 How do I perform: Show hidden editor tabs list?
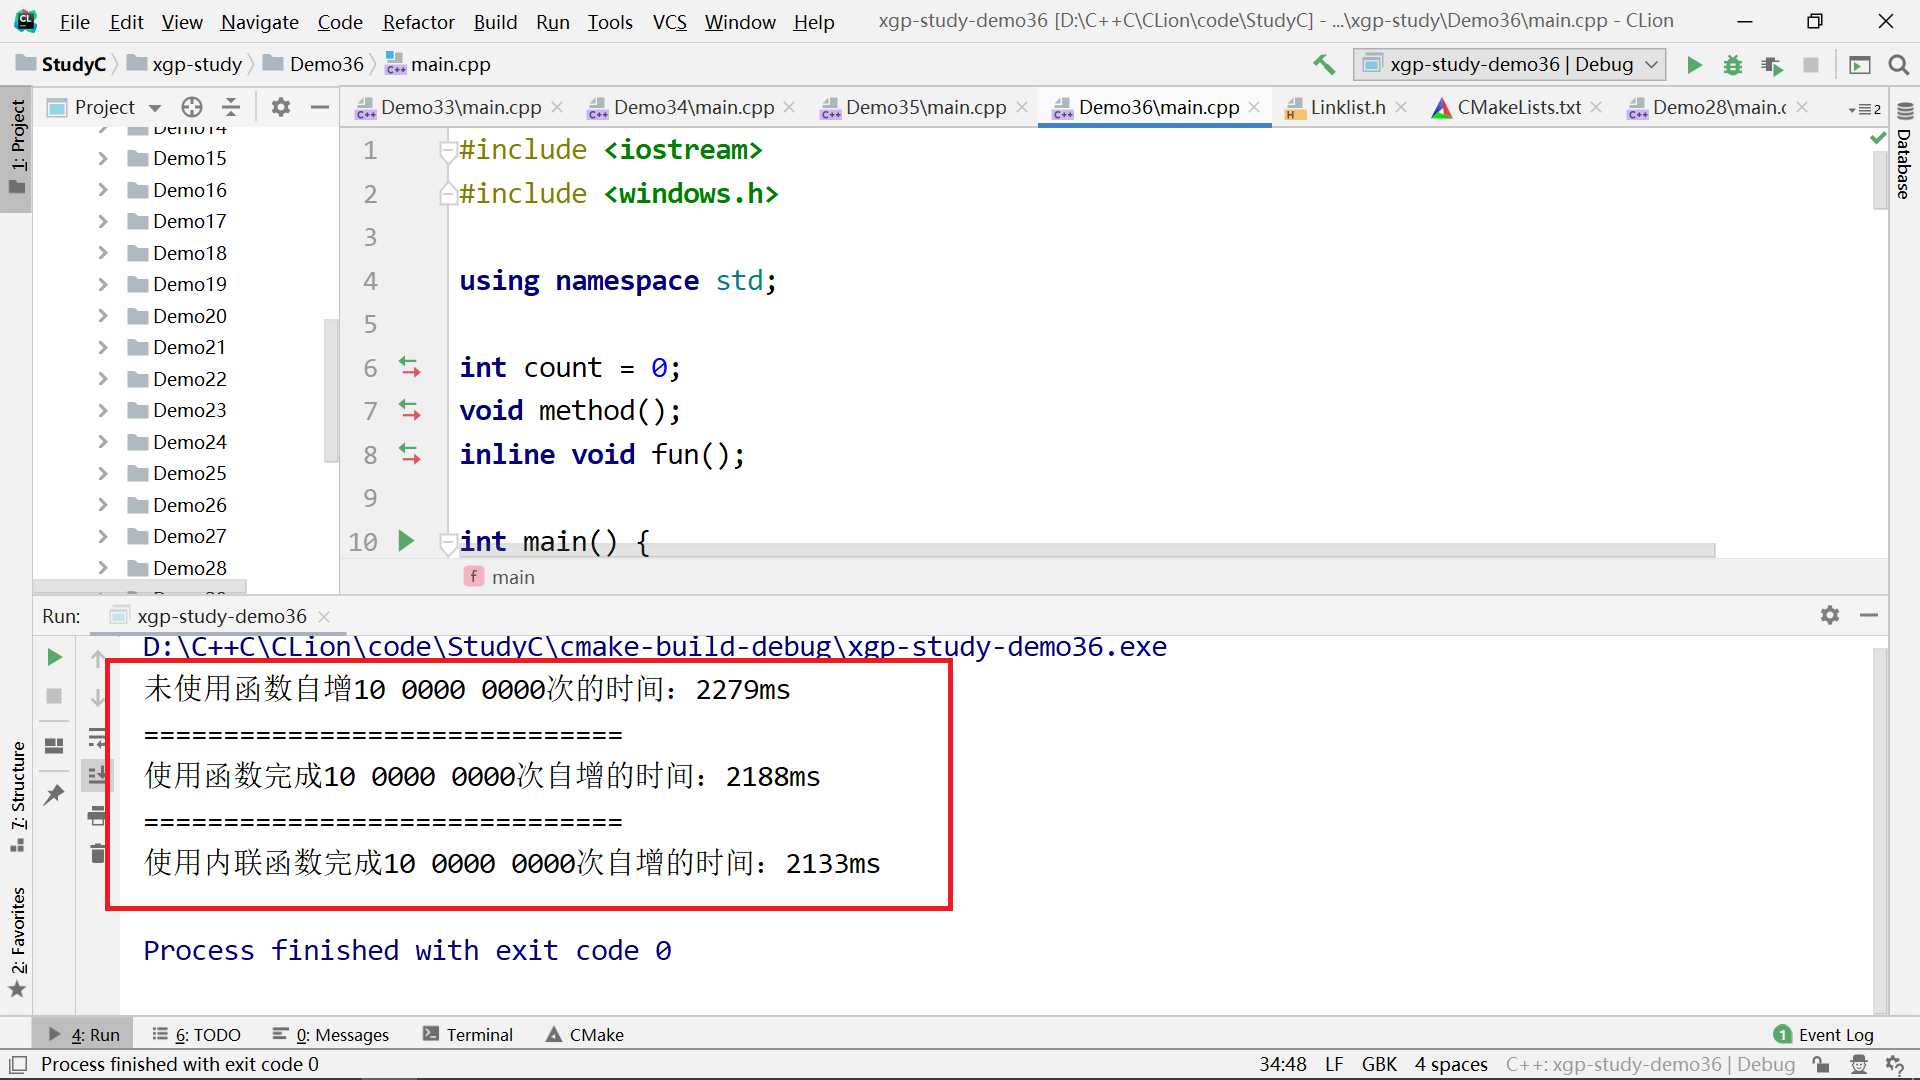point(1865,108)
